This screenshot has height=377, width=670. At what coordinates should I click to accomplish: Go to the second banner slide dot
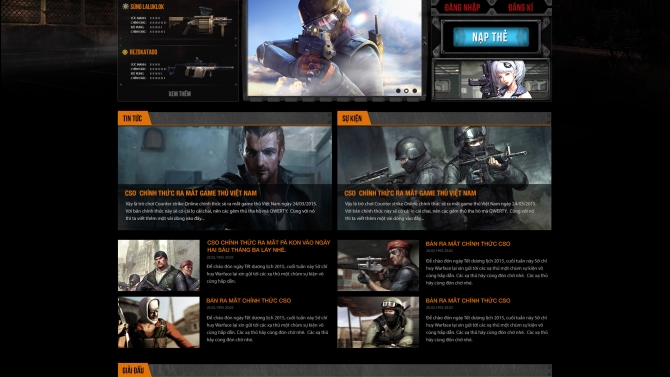pos(406,91)
